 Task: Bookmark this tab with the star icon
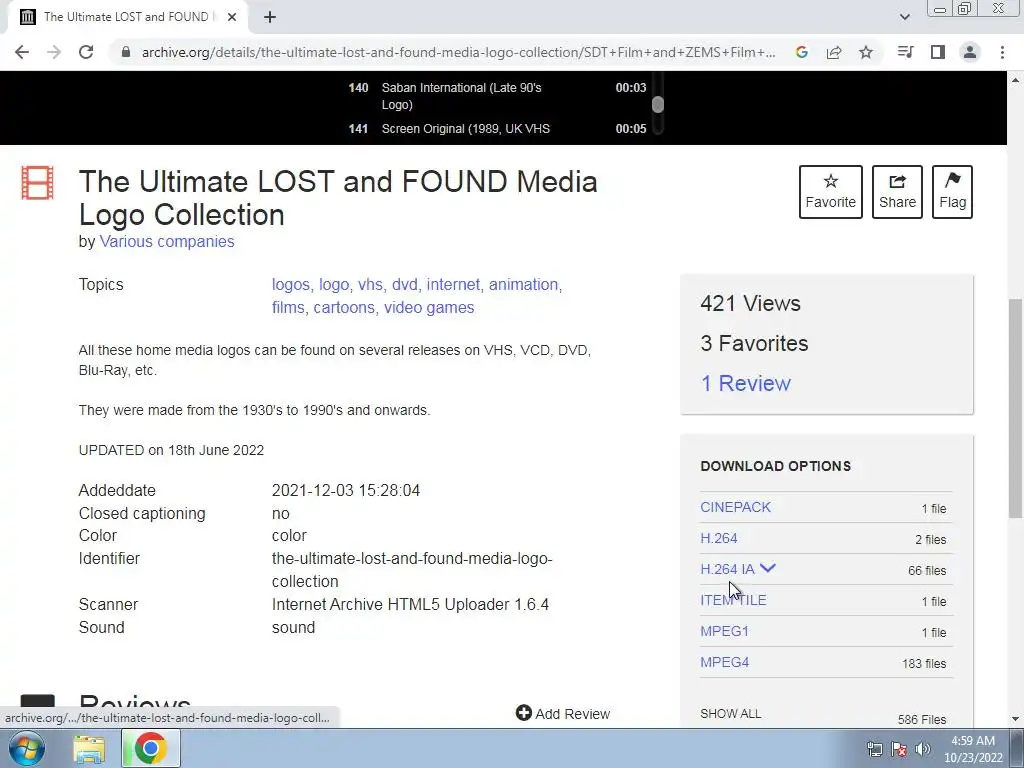(866, 52)
